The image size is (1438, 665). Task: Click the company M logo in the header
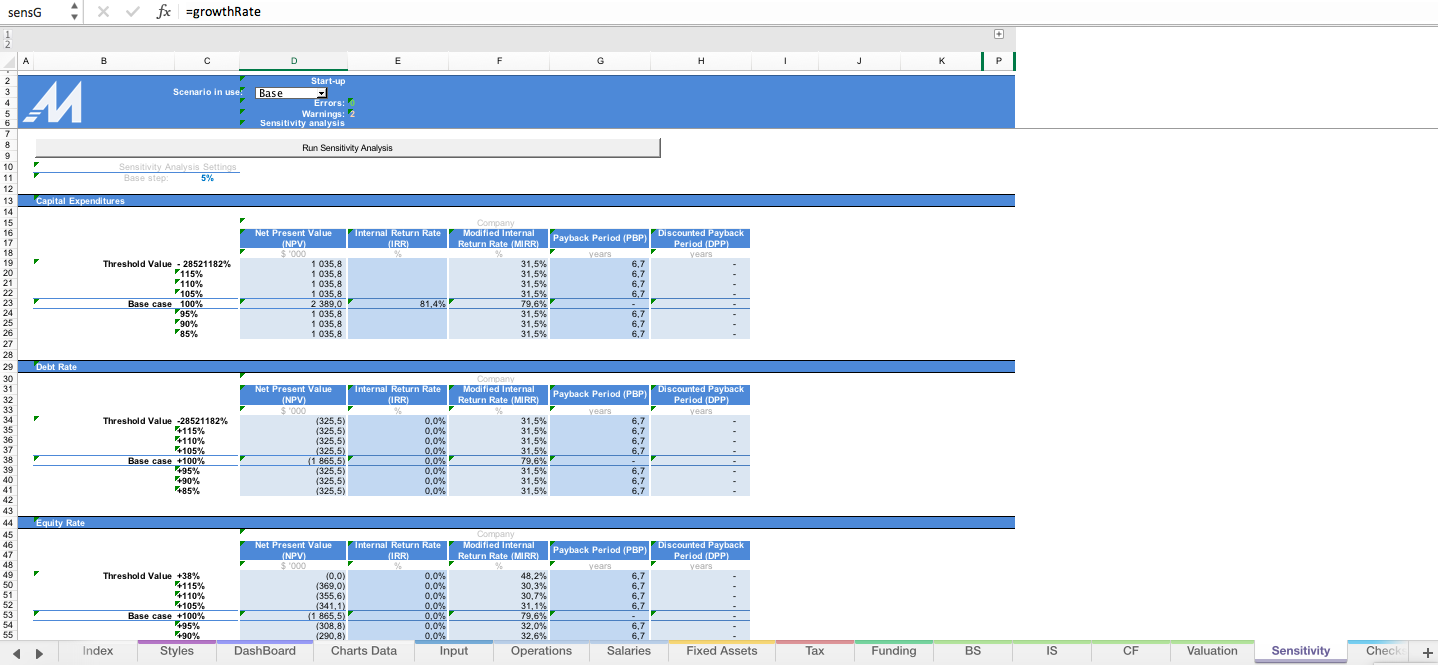51,101
